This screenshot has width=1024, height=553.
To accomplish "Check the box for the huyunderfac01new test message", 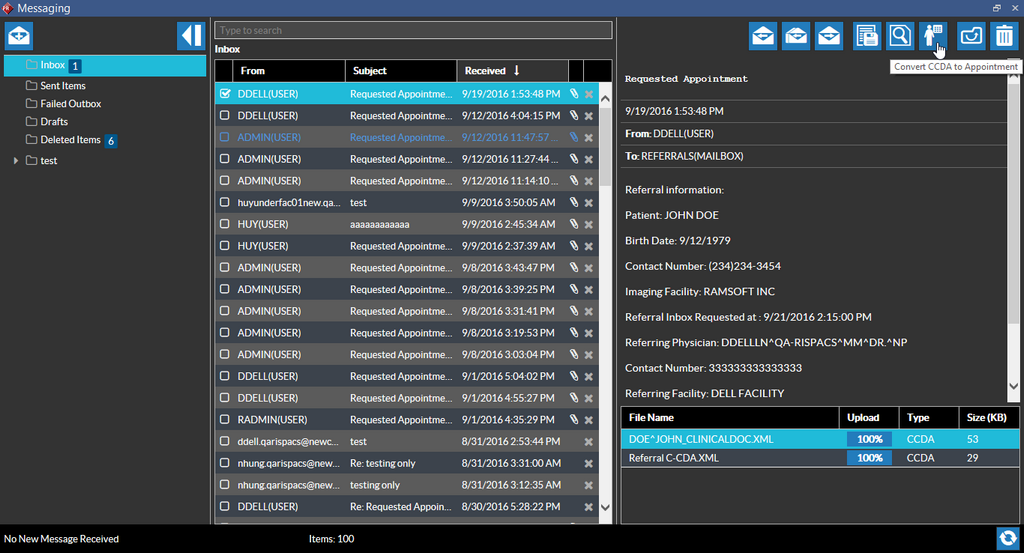I will (225, 203).
